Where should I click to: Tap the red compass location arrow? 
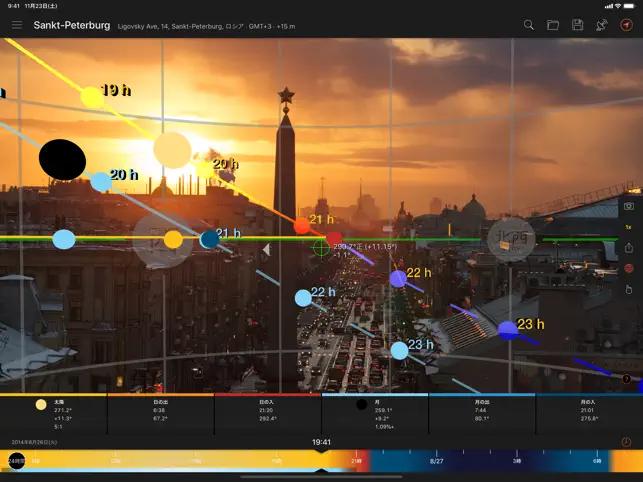pyautogui.click(x=626, y=25)
